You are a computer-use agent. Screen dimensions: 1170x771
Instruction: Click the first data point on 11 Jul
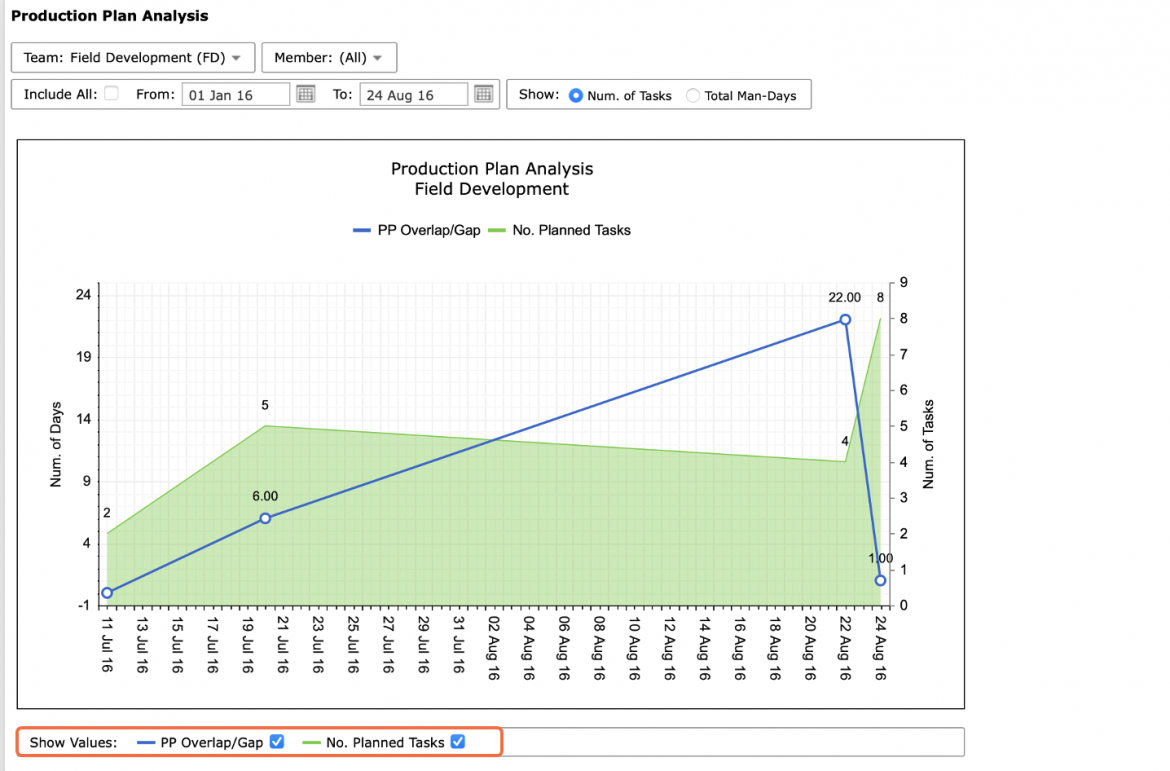pyautogui.click(x=107, y=593)
